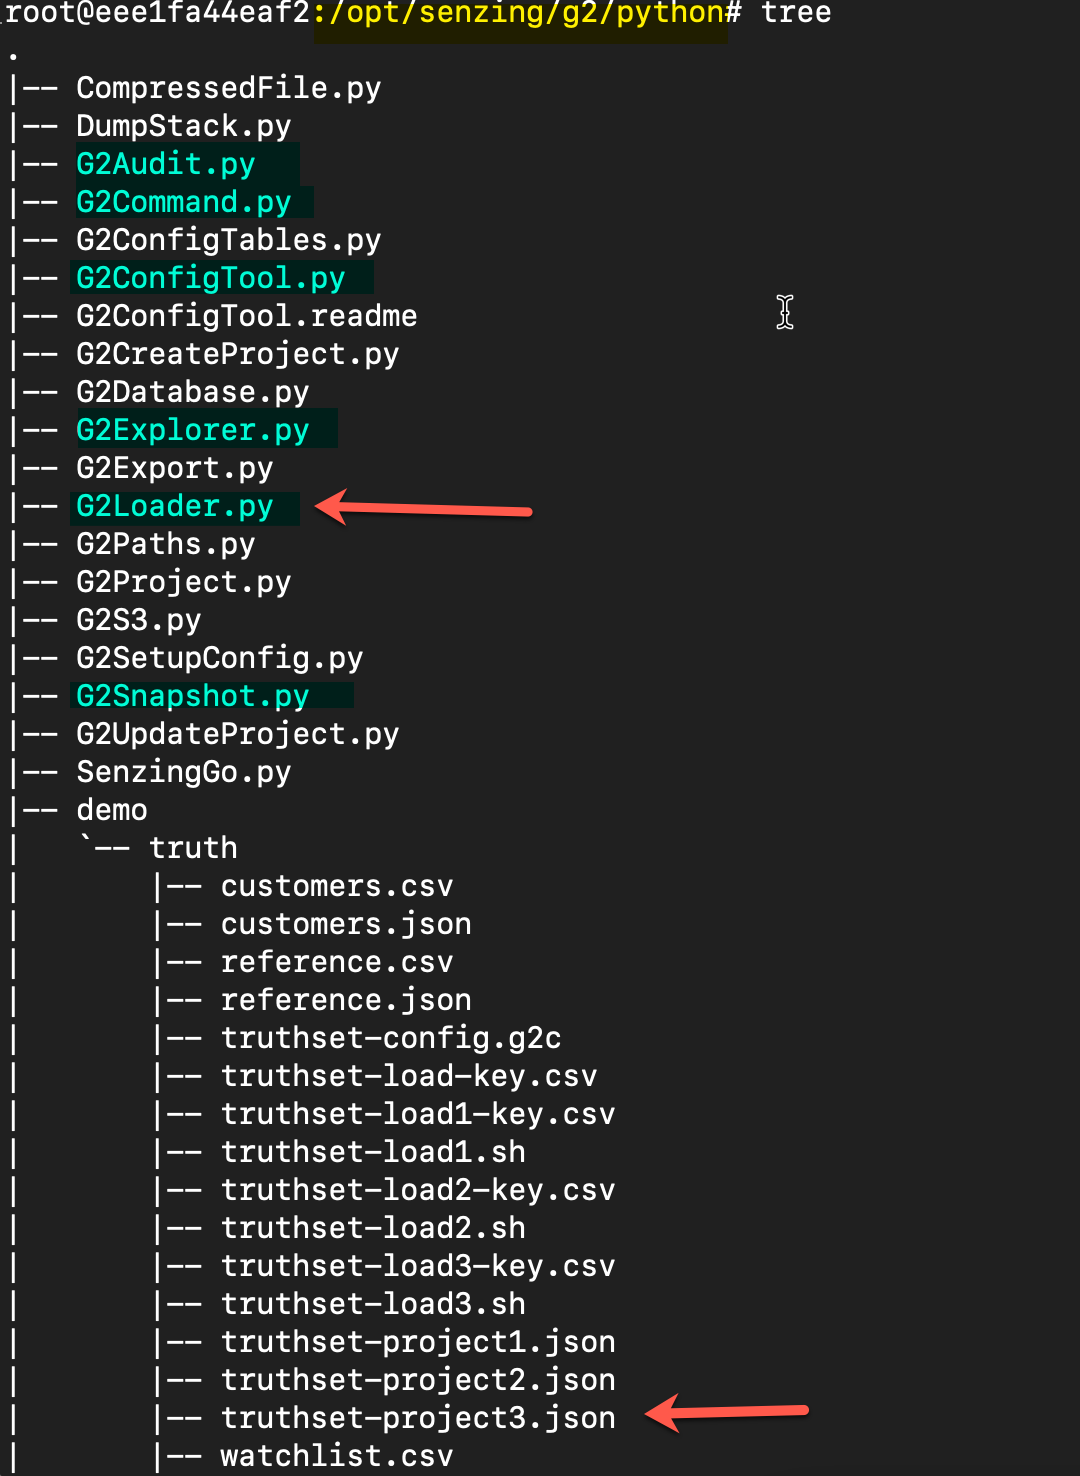
Task: Click the reference.json filename
Action: click(345, 1000)
